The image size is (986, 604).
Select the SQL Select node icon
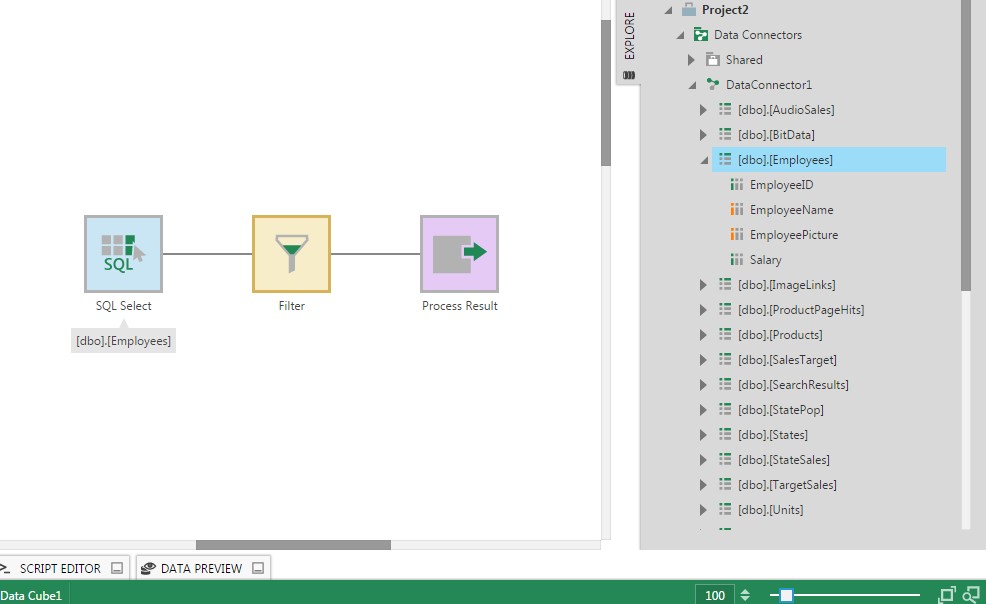point(122,253)
